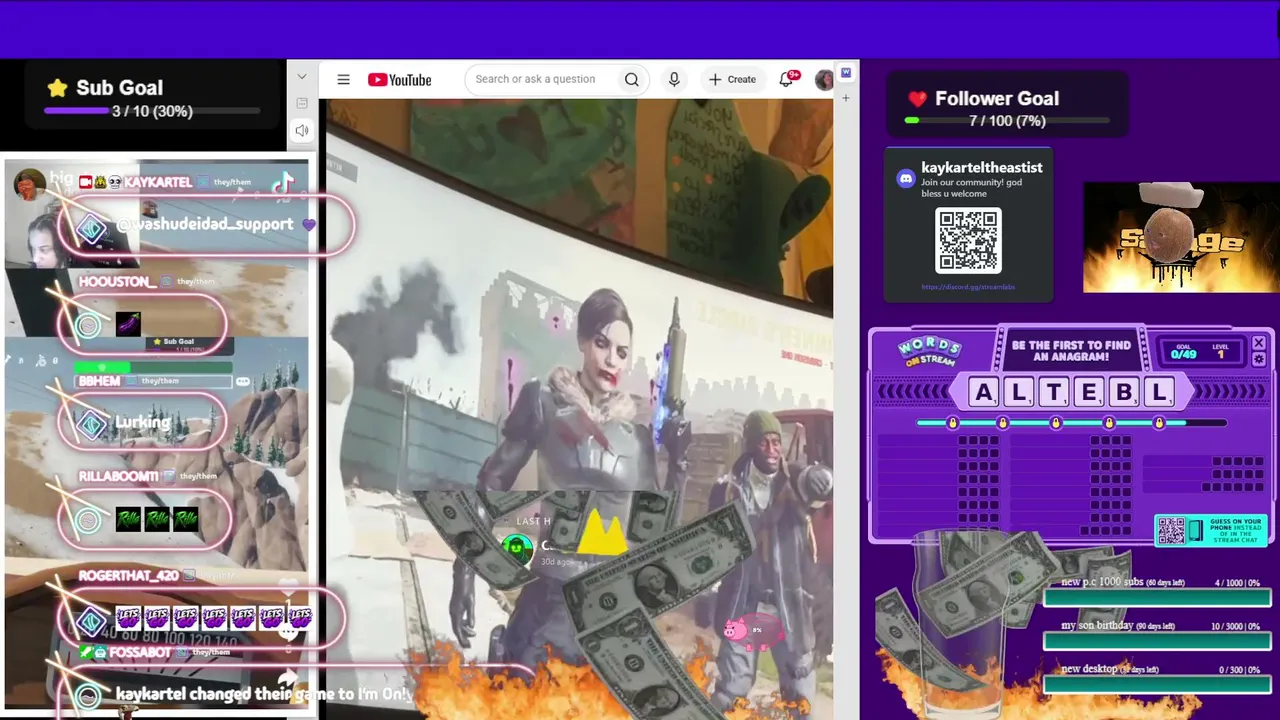
Task: Click the '7 / 100 (7%)' follower count
Action: [1007, 121]
